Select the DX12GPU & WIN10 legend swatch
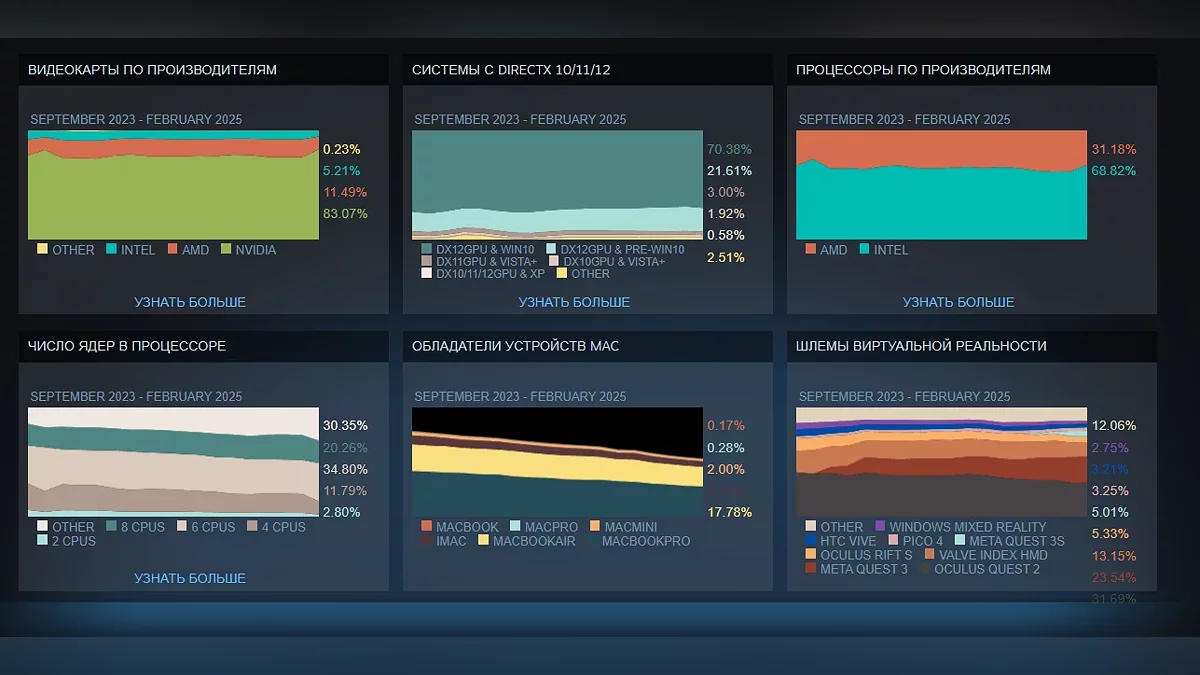This screenshot has width=1200, height=675. (428, 249)
